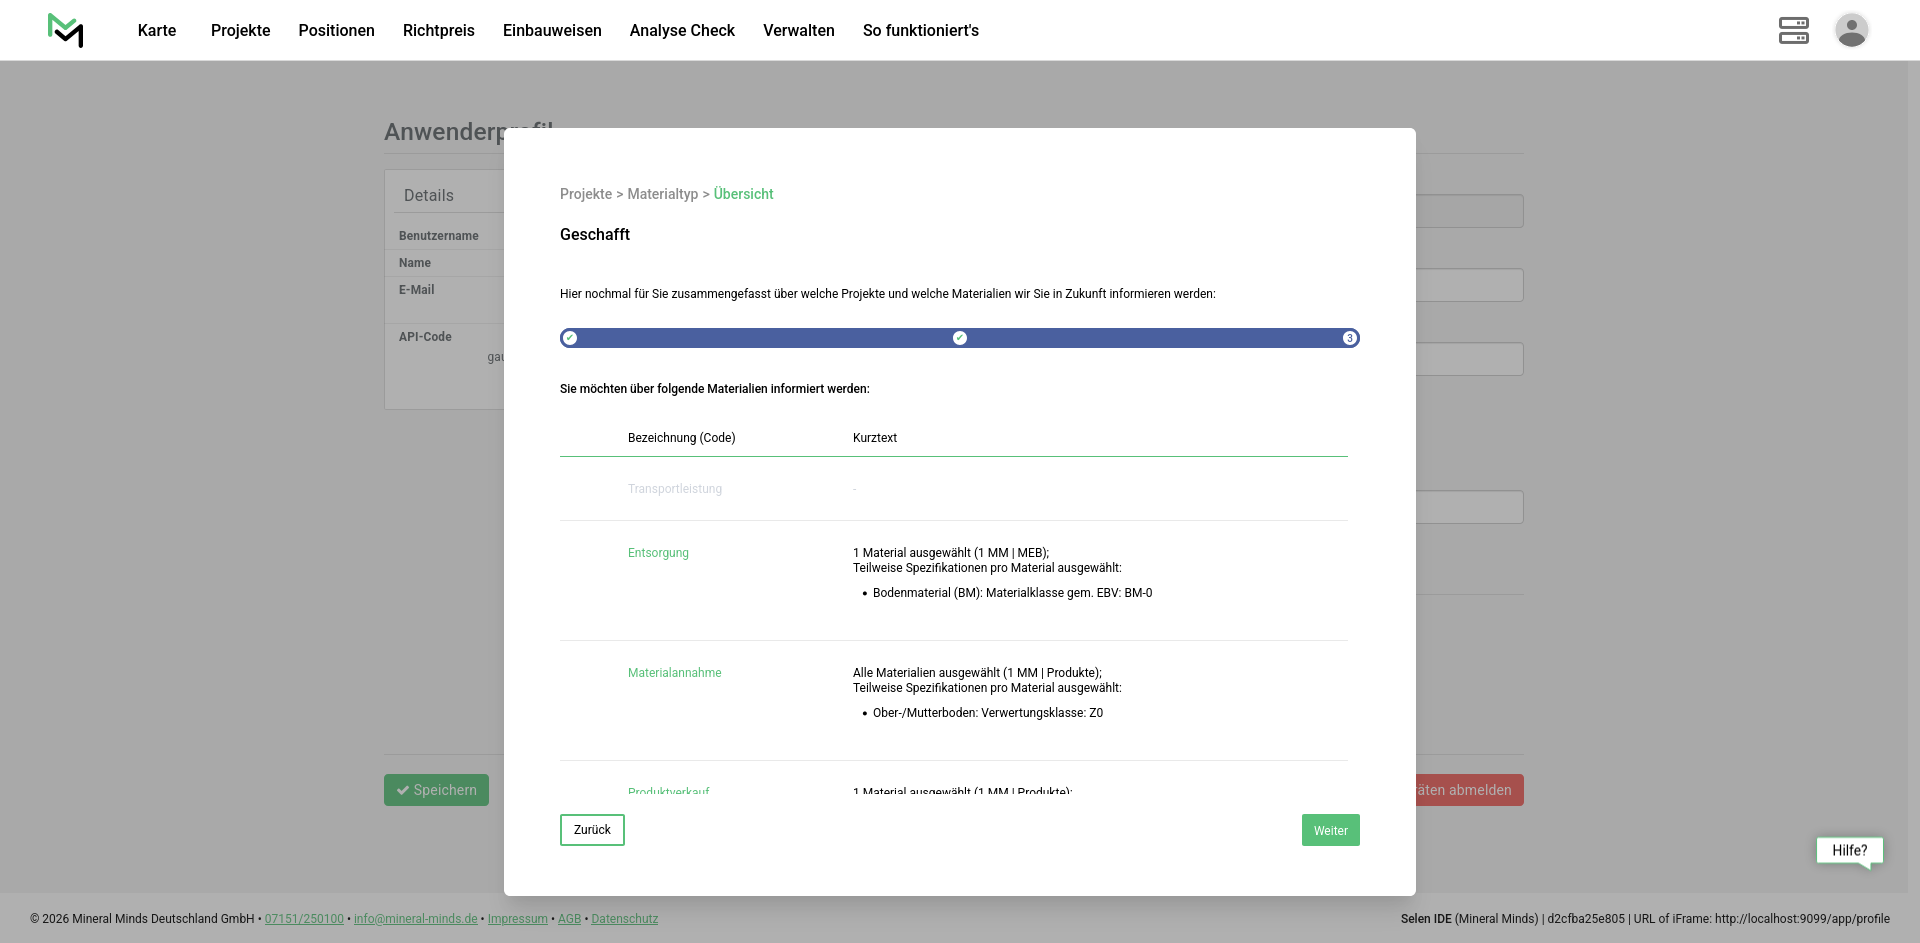Open the Datenschutz footer link

point(624,919)
